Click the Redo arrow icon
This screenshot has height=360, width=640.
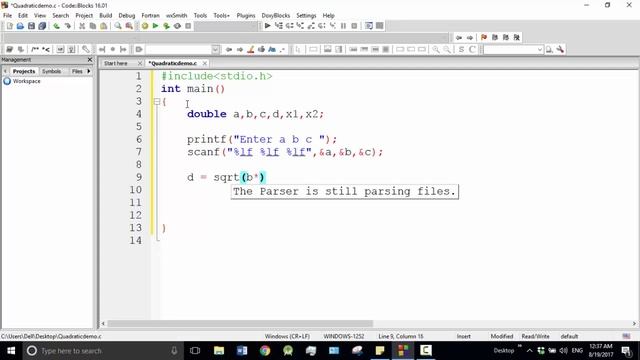click(x=67, y=26)
